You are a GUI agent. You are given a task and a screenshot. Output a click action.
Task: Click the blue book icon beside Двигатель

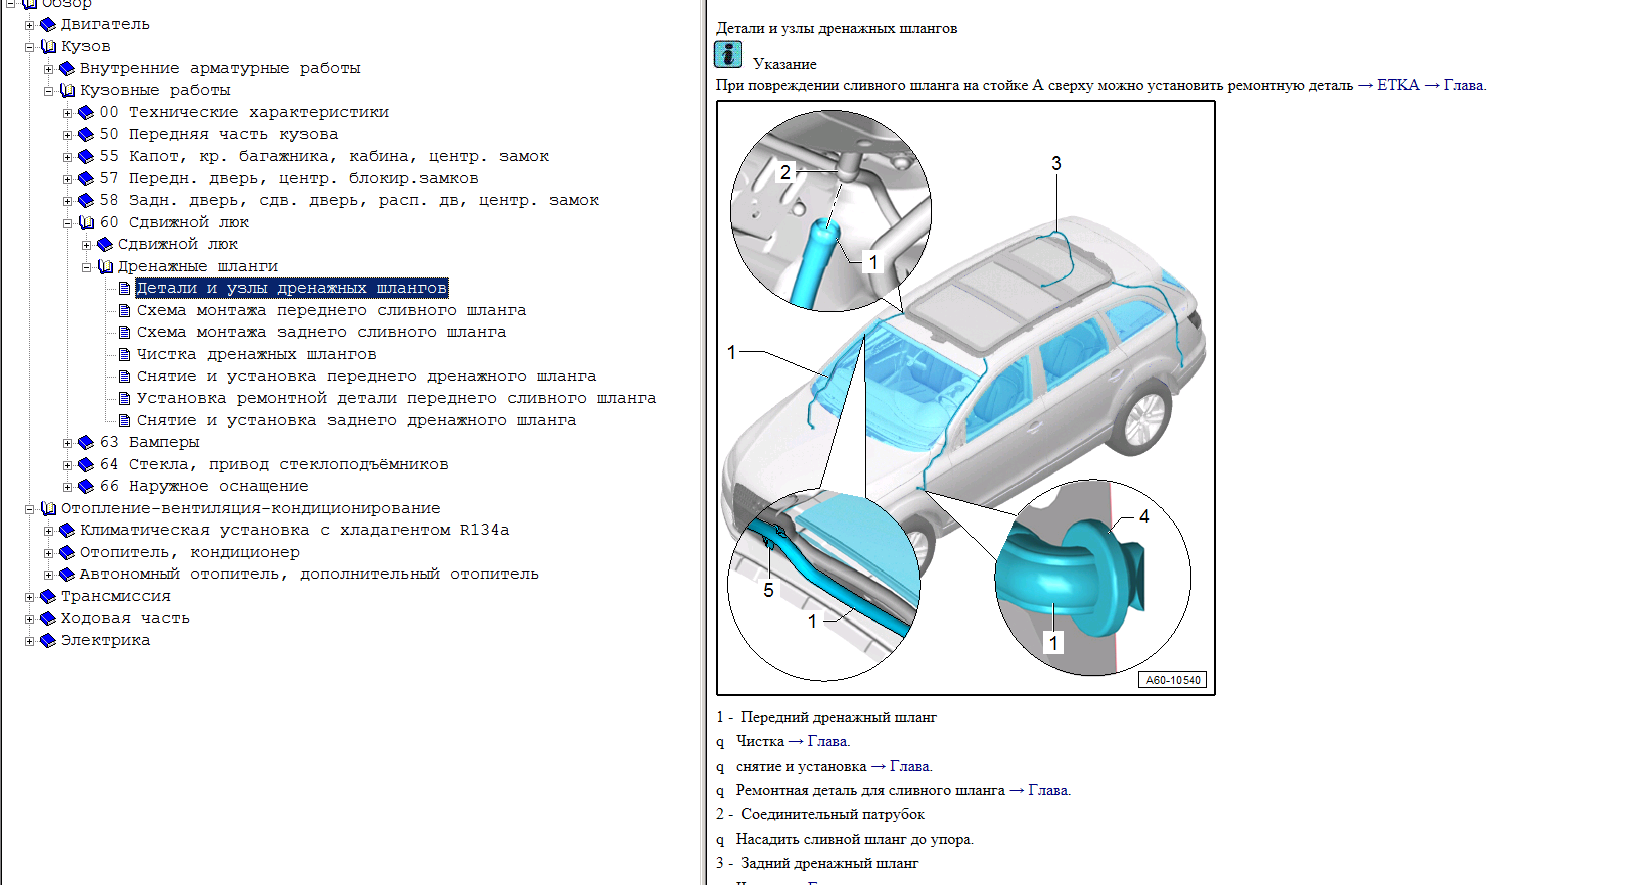click(x=48, y=24)
